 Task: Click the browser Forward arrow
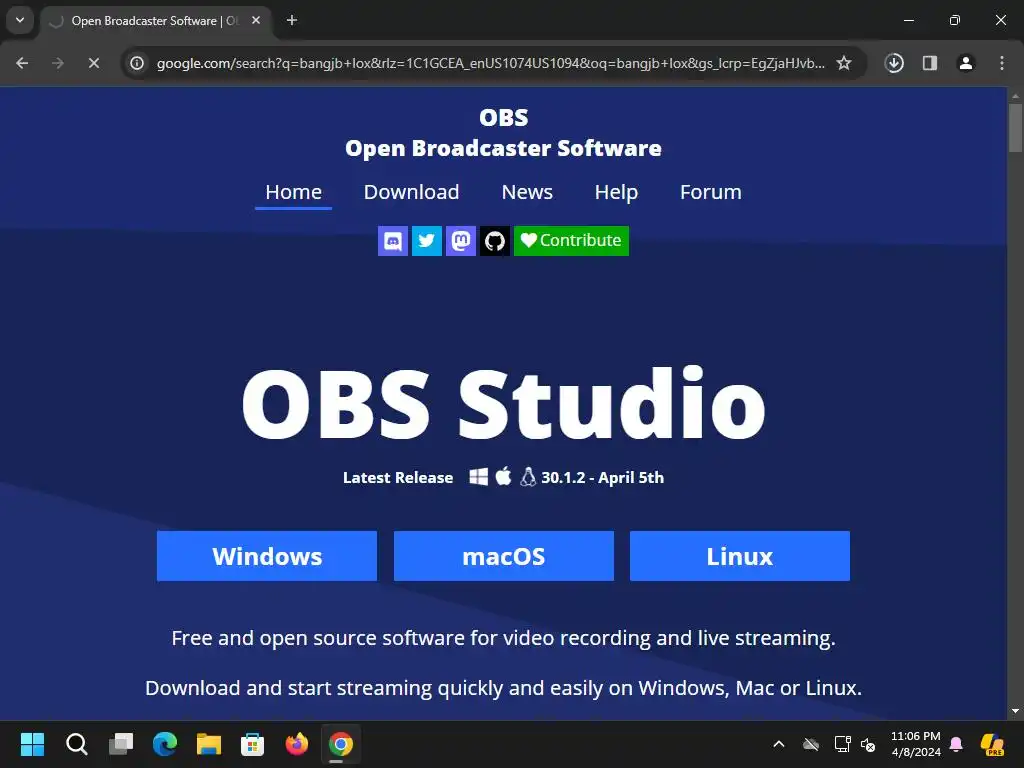(57, 63)
